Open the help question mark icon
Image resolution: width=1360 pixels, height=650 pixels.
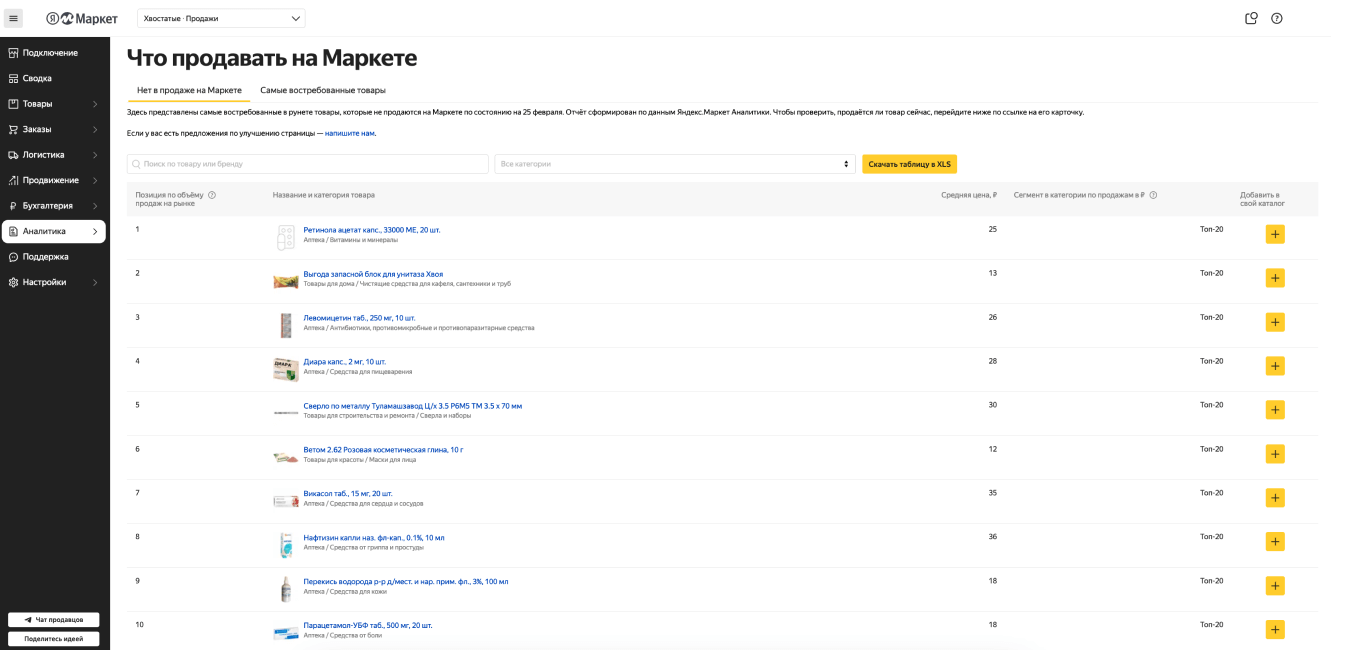[x=1277, y=18]
